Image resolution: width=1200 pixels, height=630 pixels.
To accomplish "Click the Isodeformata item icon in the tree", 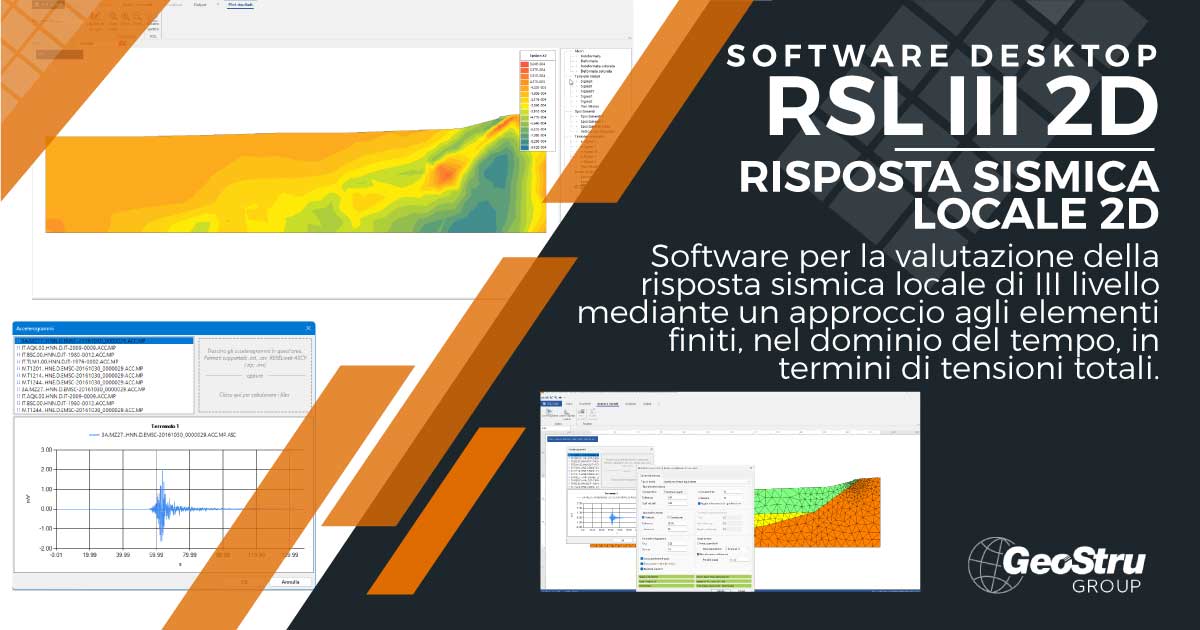I will 578,56.
